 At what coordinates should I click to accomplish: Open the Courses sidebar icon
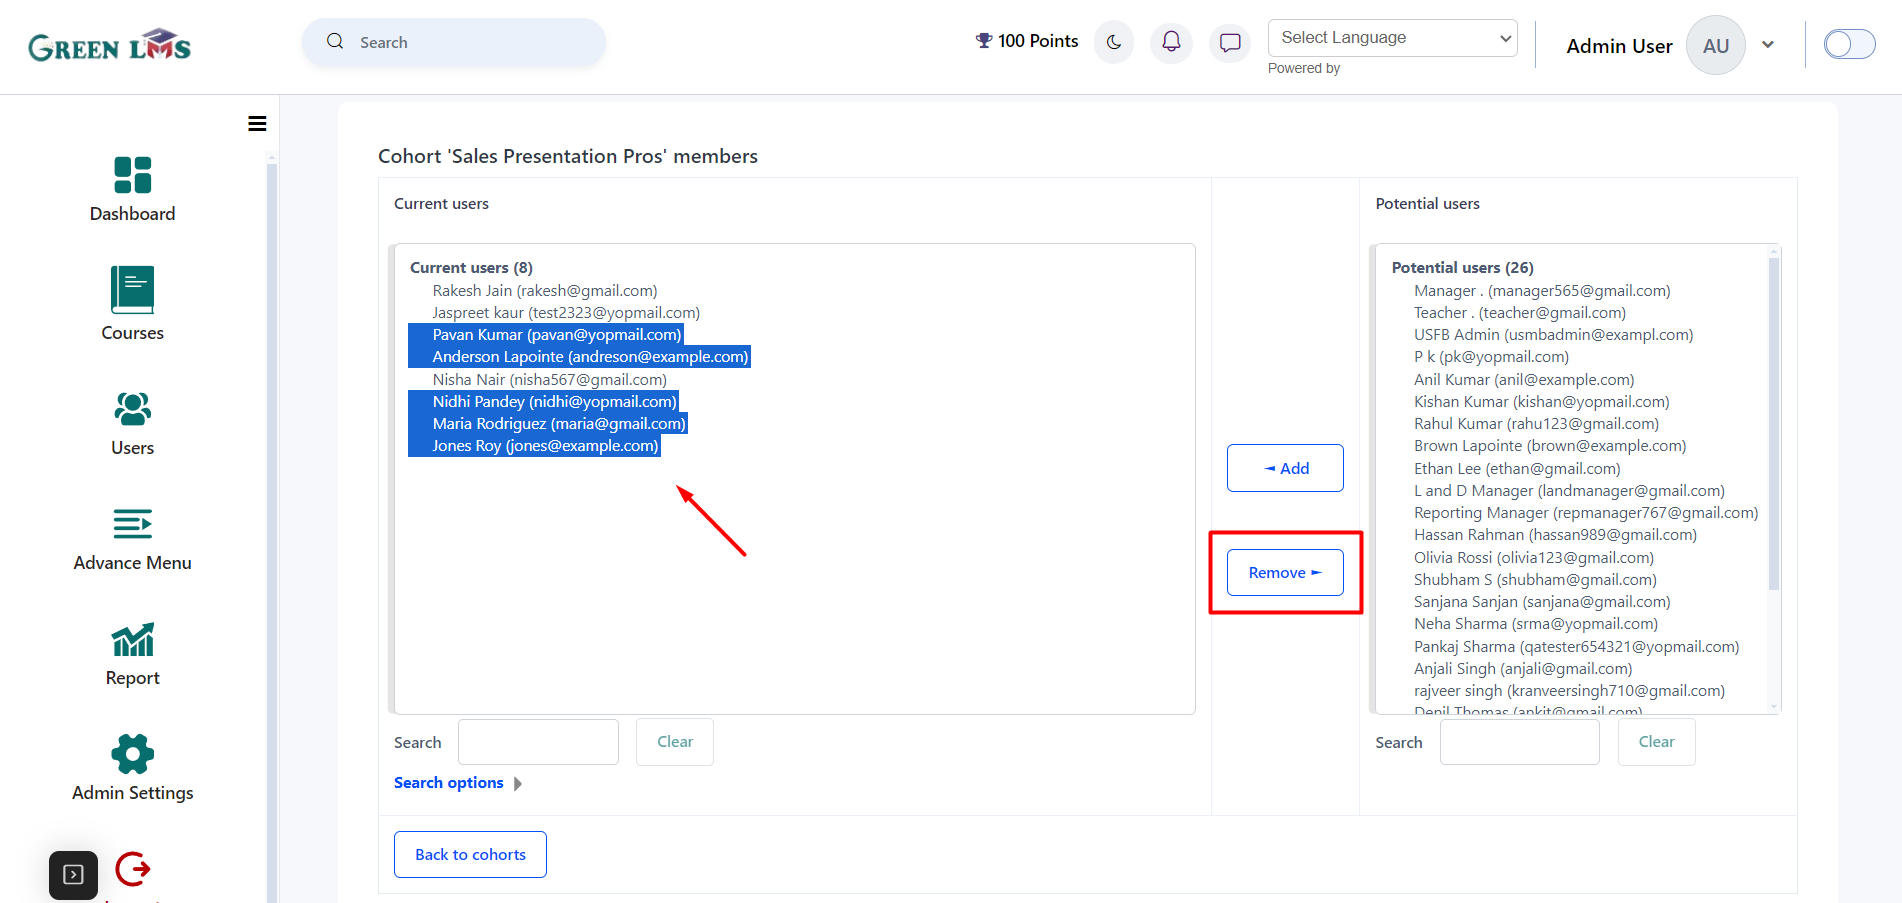click(133, 290)
